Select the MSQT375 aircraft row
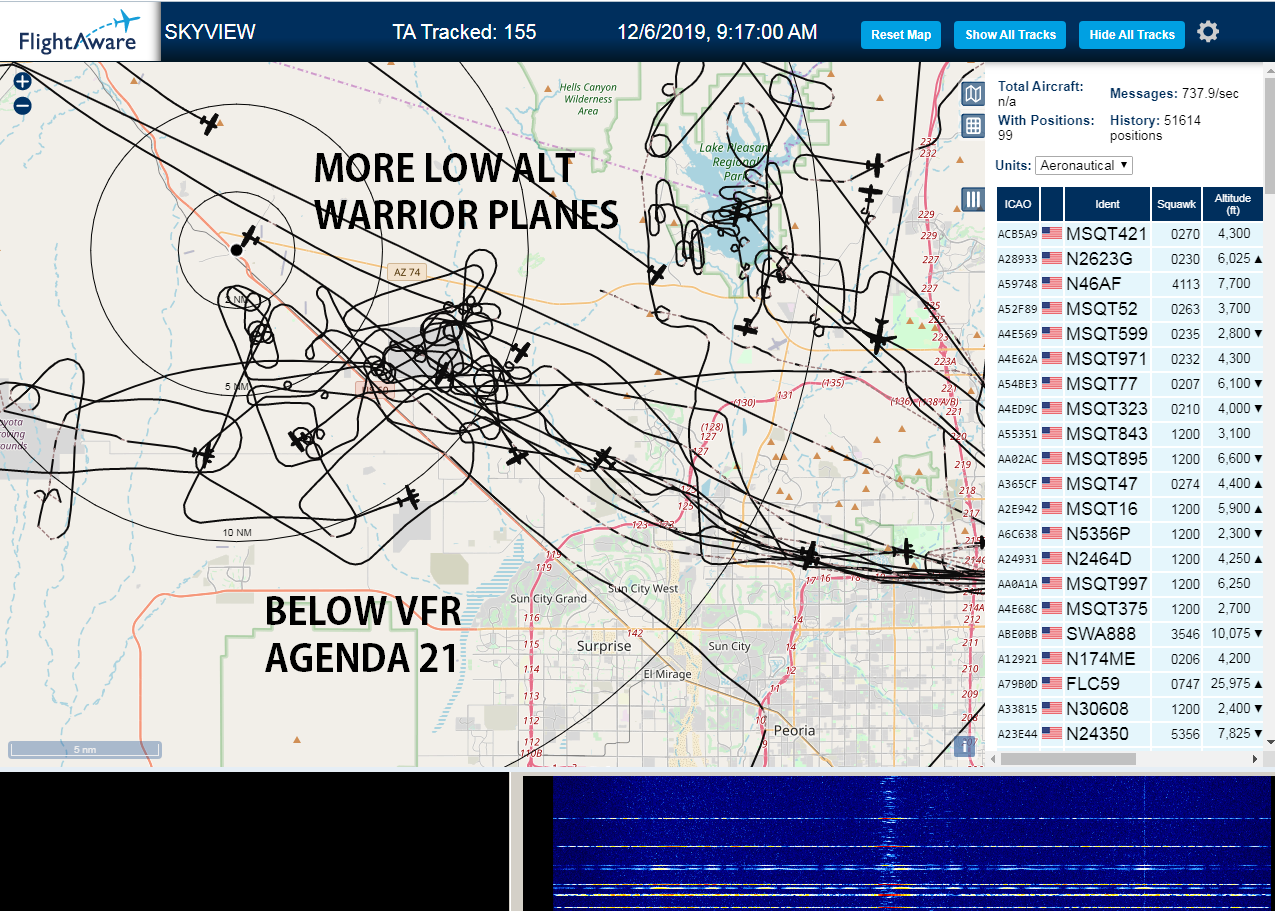This screenshot has height=911, width=1275. 1130,608
